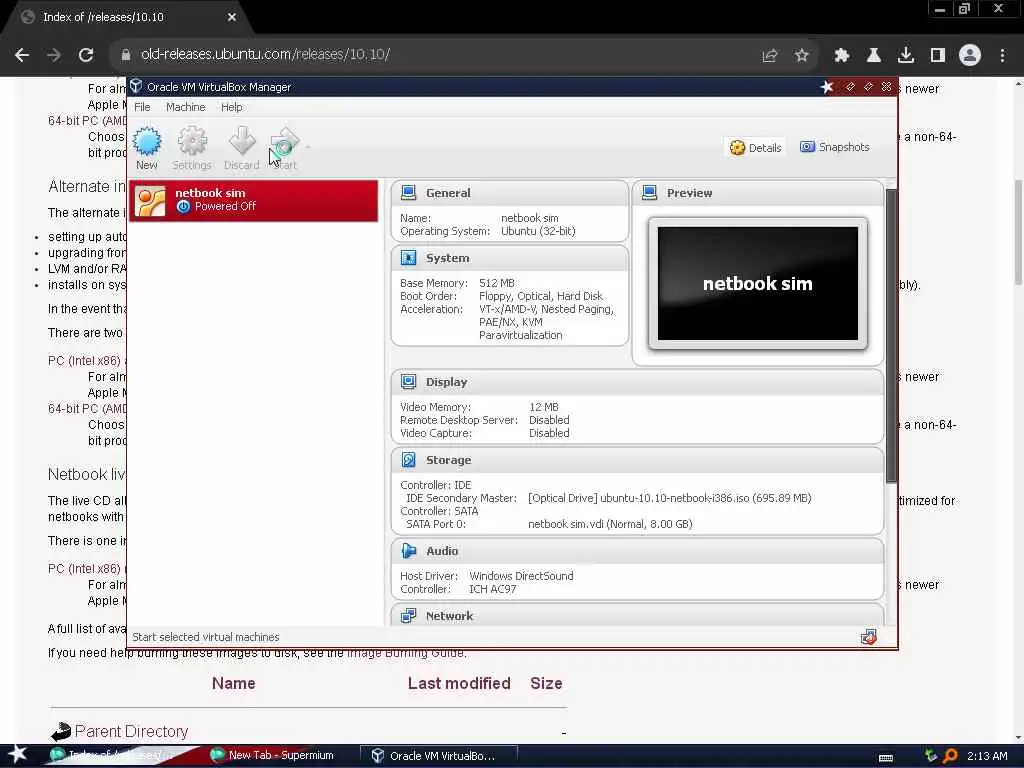This screenshot has width=1024, height=768.
Task: Sort by the Size column header link
Action: click(x=546, y=683)
